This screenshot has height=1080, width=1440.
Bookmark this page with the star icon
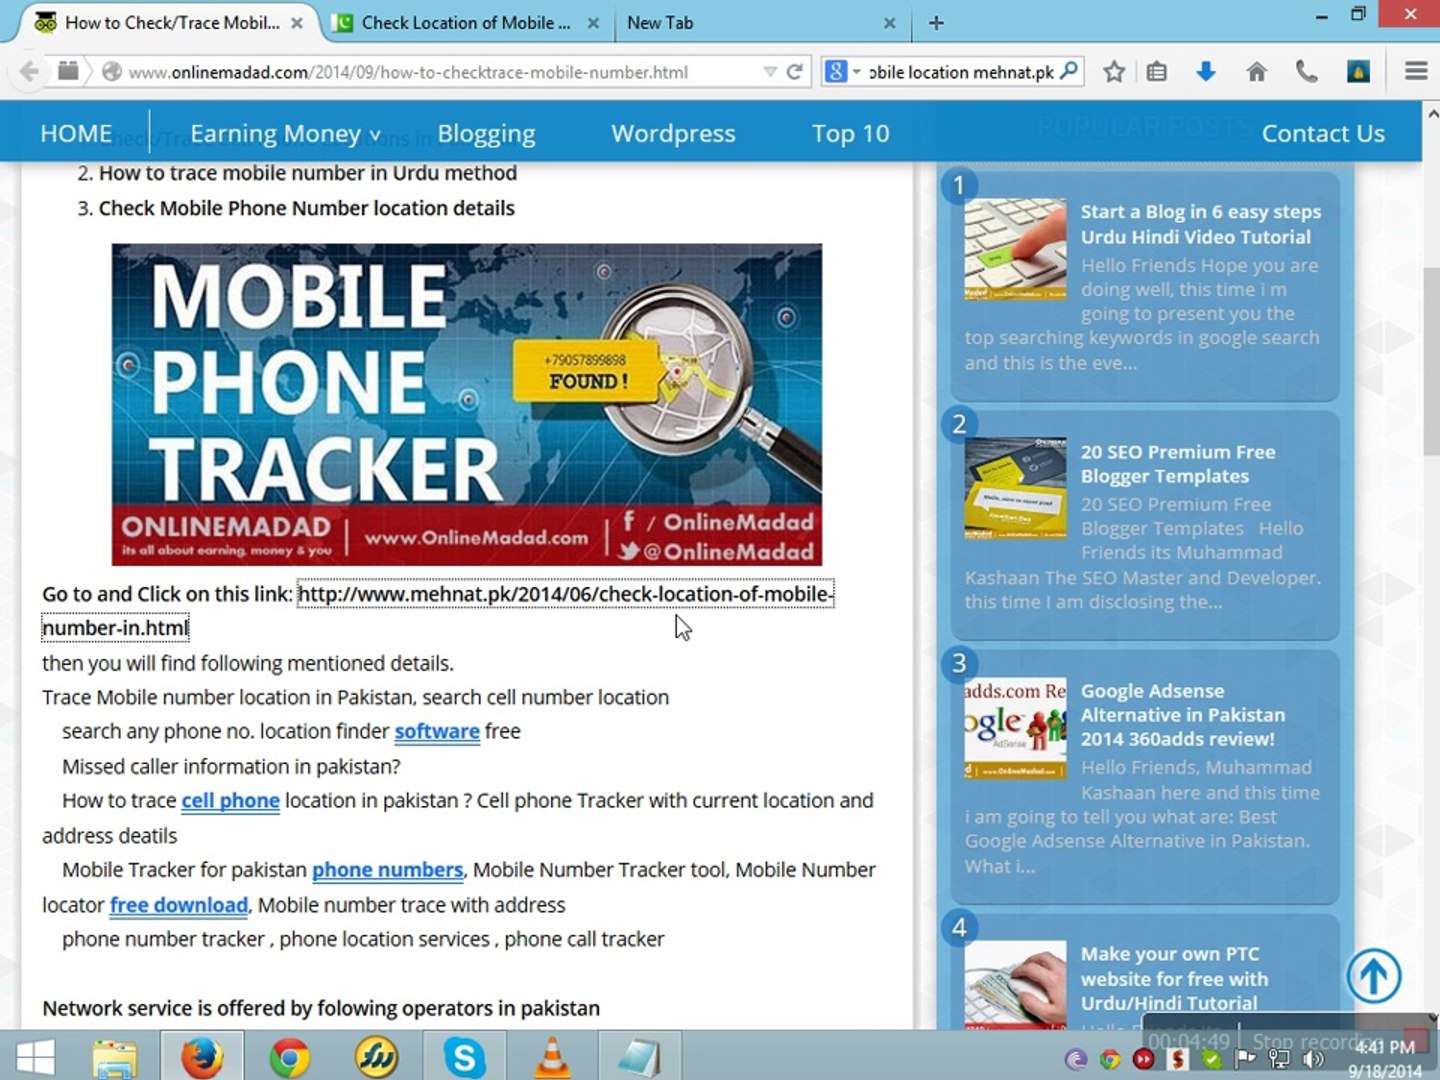[x=1114, y=71]
